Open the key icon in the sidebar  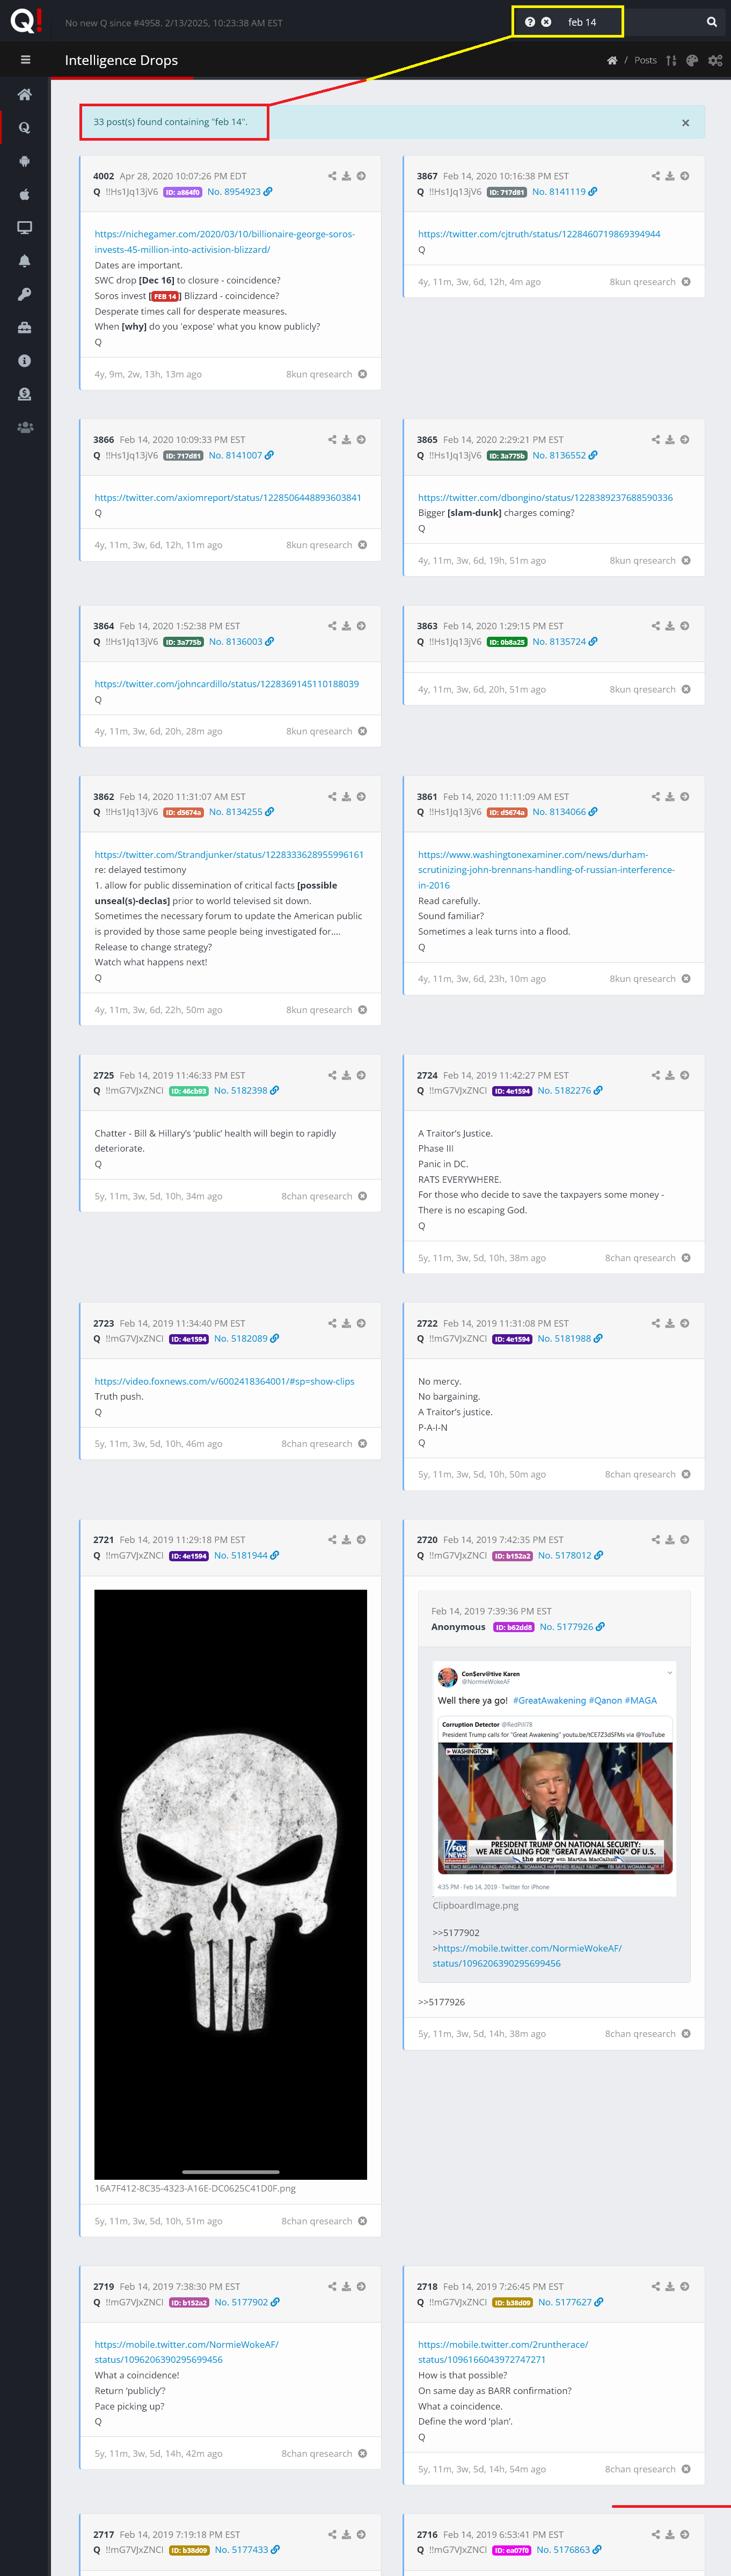pos(25,294)
